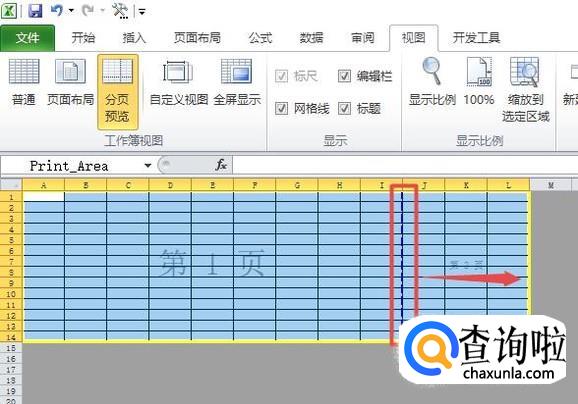Open the File (文件) tab
Image resolution: width=578 pixels, height=404 pixels.
[x=28, y=38]
